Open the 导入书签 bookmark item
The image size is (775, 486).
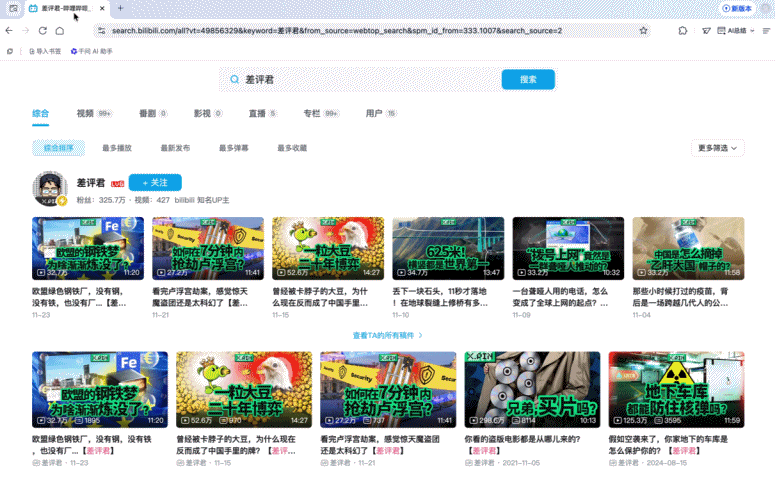tap(45, 51)
